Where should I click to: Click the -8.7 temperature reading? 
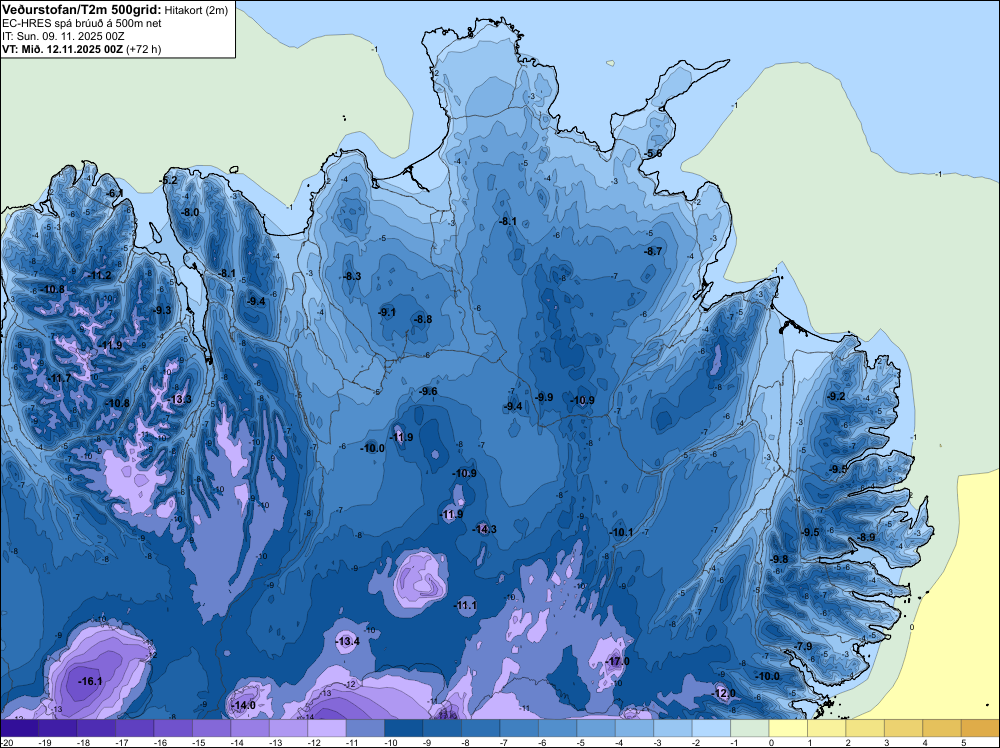pos(653,251)
